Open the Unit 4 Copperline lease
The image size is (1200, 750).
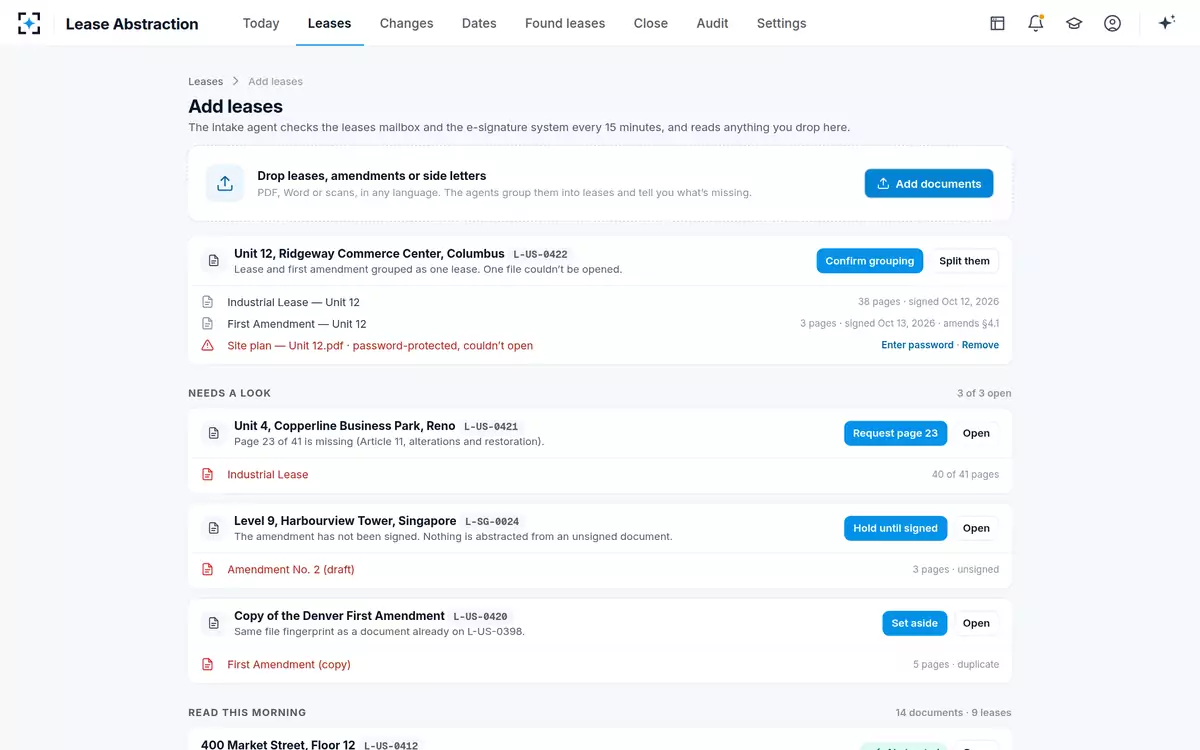click(976, 433)
